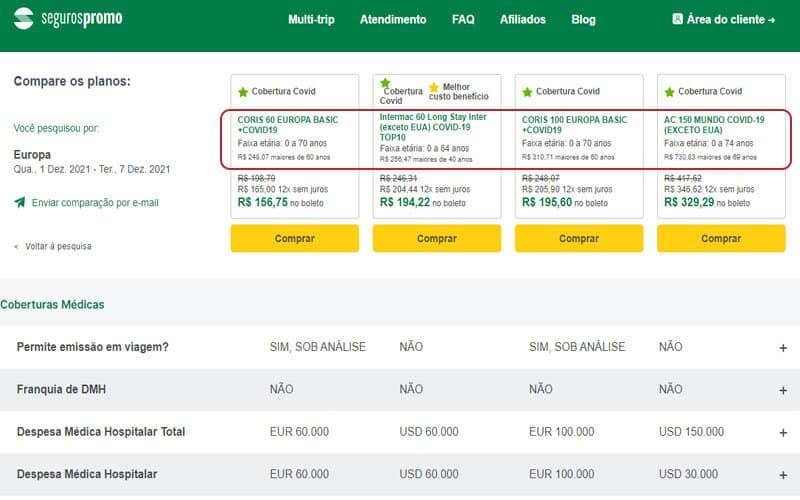
Task: Click the Seguros Promo logo
Action: coord(67,19)
